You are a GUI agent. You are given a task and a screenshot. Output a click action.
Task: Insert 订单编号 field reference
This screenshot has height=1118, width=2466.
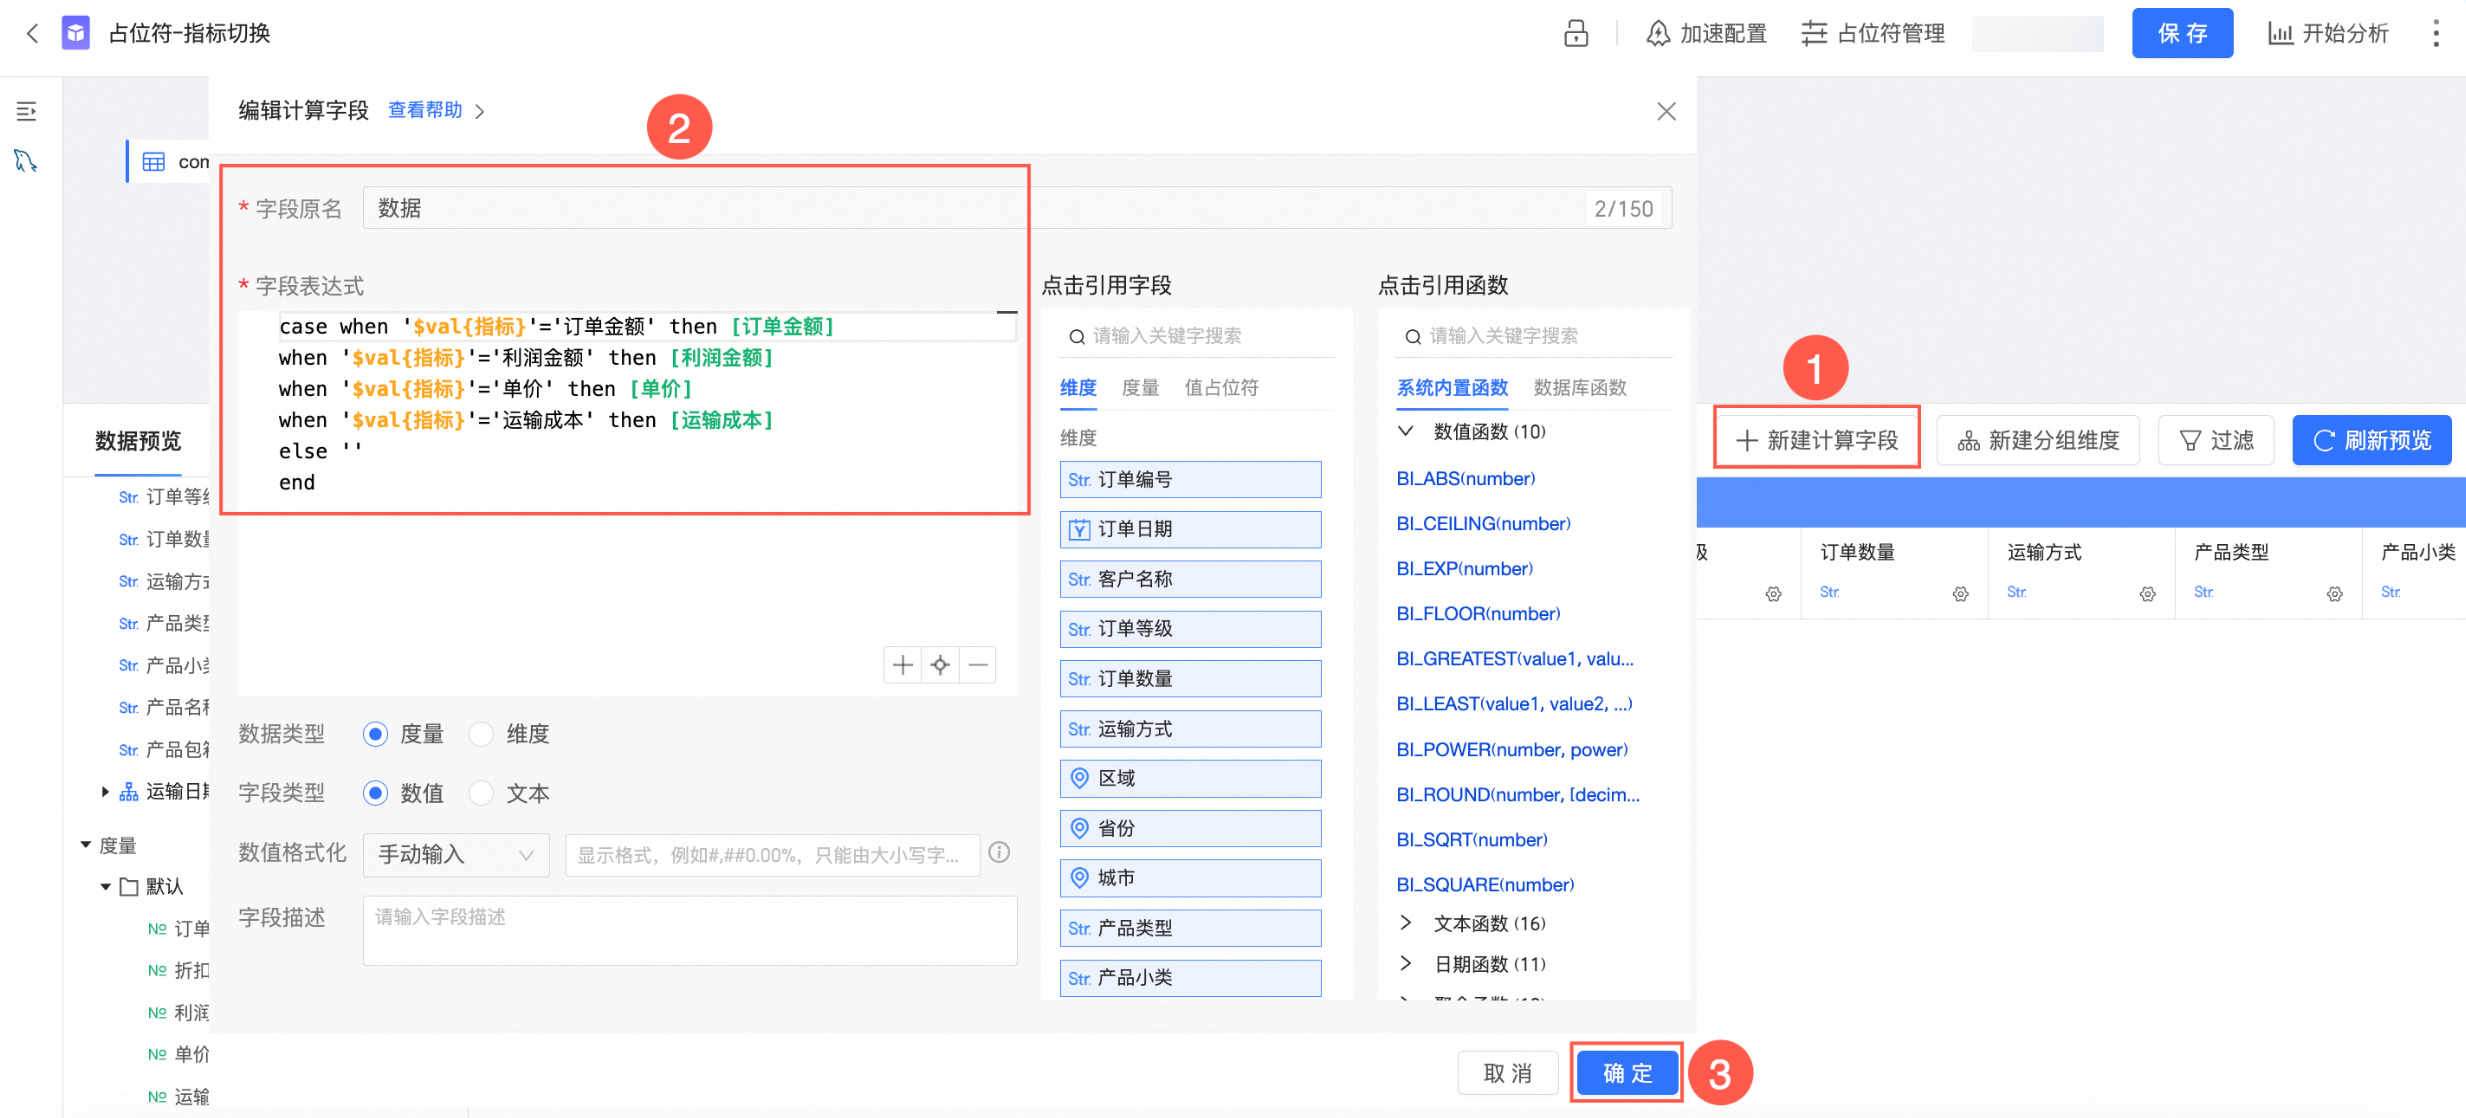tap(1190, 480)
